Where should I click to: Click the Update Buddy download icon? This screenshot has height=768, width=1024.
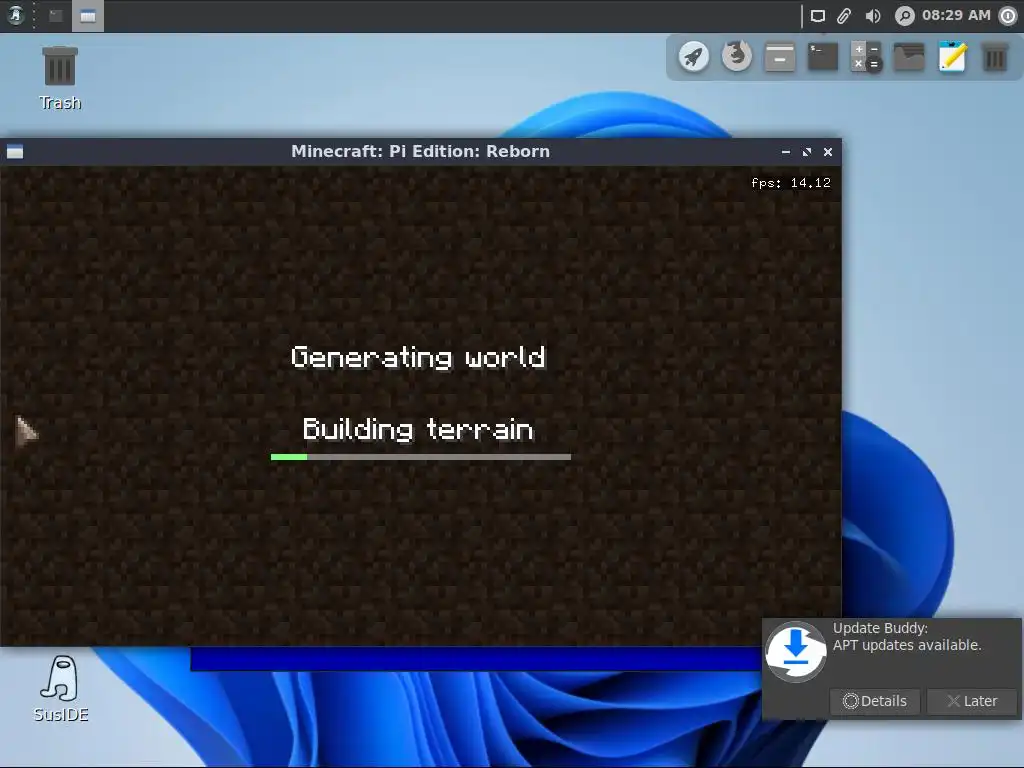tap(795, 651)
